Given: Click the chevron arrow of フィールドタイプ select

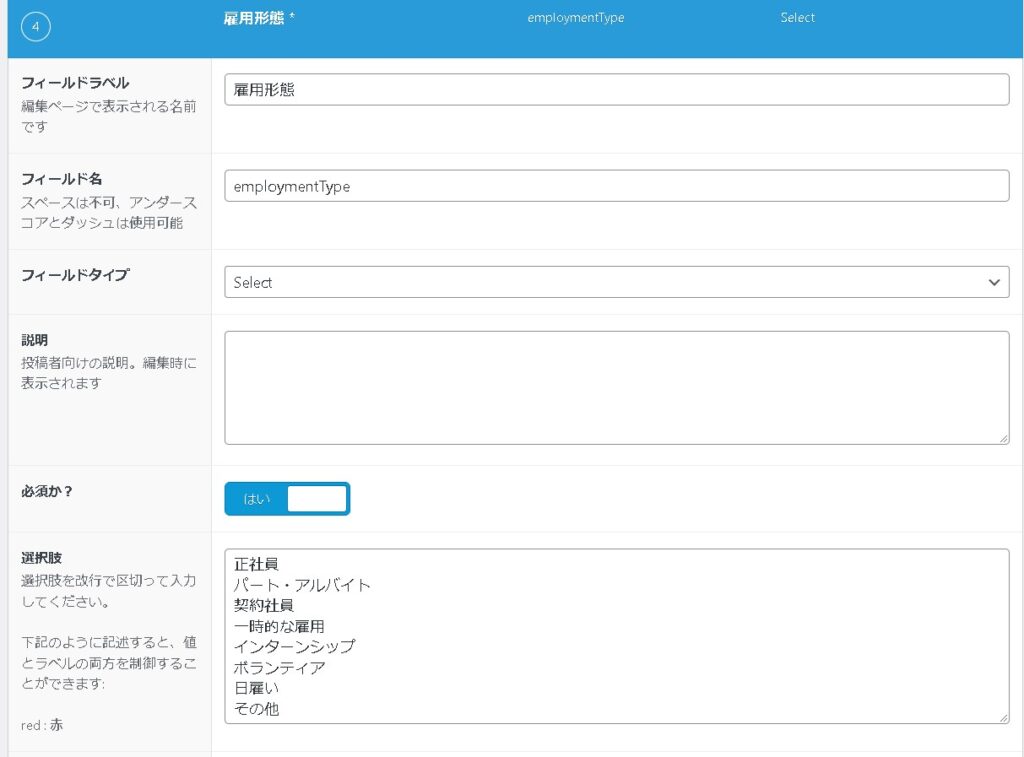Looking at the screenshot, I should pos(993,283).
